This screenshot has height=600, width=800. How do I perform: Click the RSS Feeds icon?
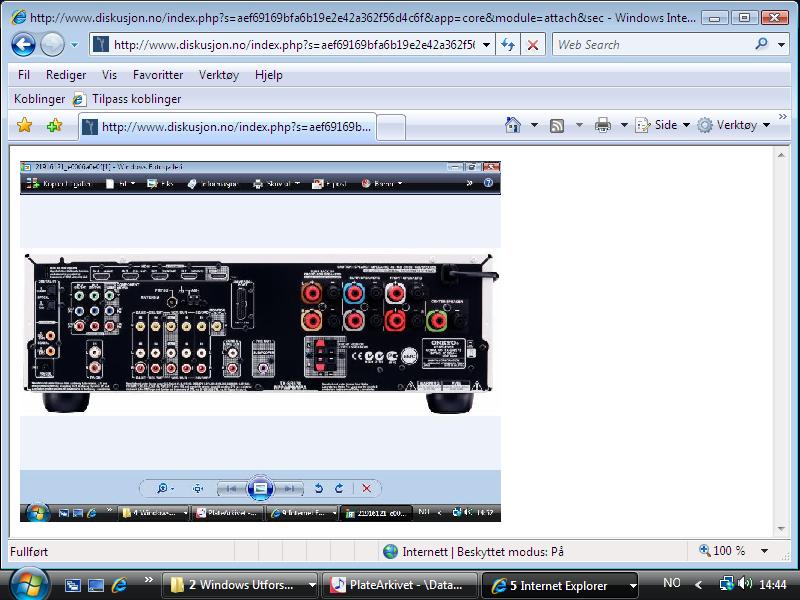(557, 126)
